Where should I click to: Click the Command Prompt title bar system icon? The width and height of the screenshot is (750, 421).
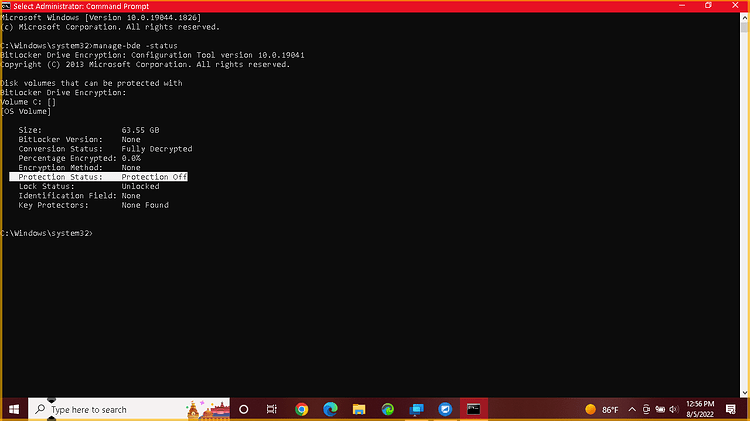coord(6,6)
